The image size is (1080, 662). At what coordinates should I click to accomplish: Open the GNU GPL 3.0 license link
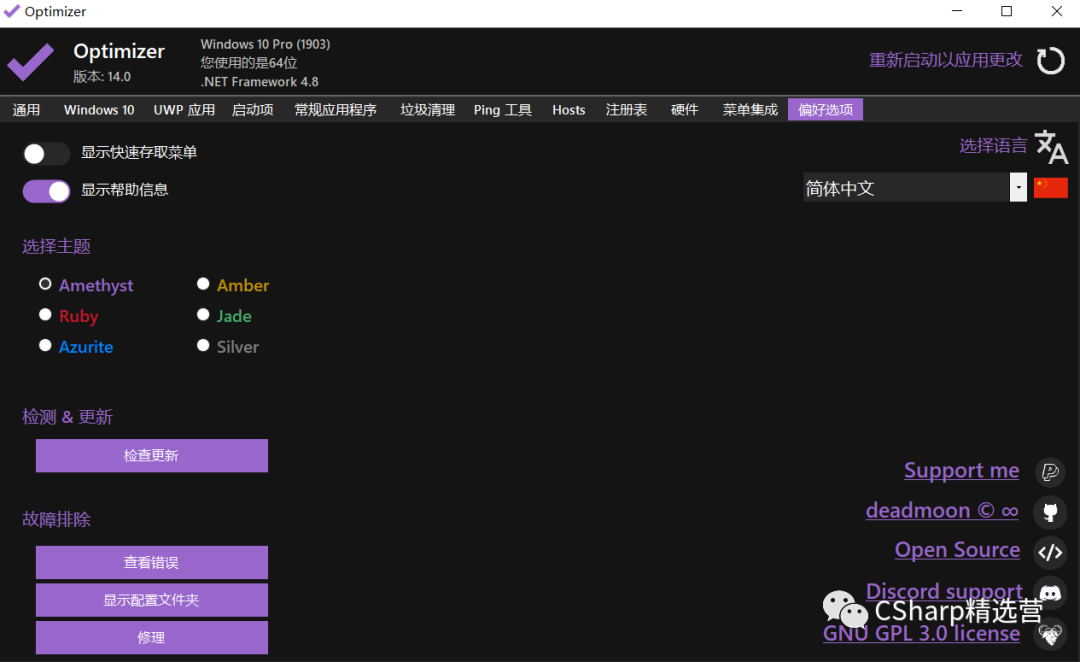point(922,633)
